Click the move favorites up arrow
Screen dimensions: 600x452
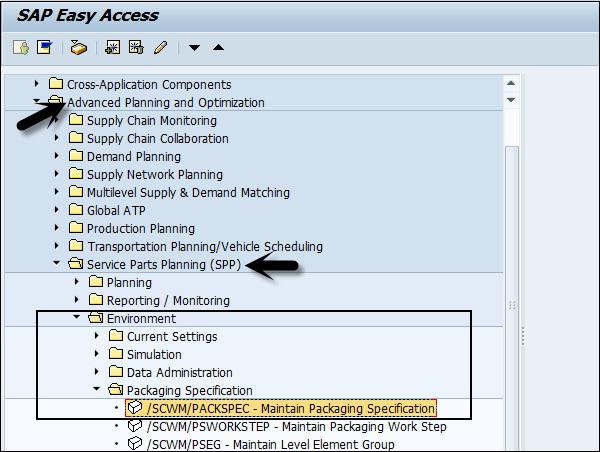point(218,47)
